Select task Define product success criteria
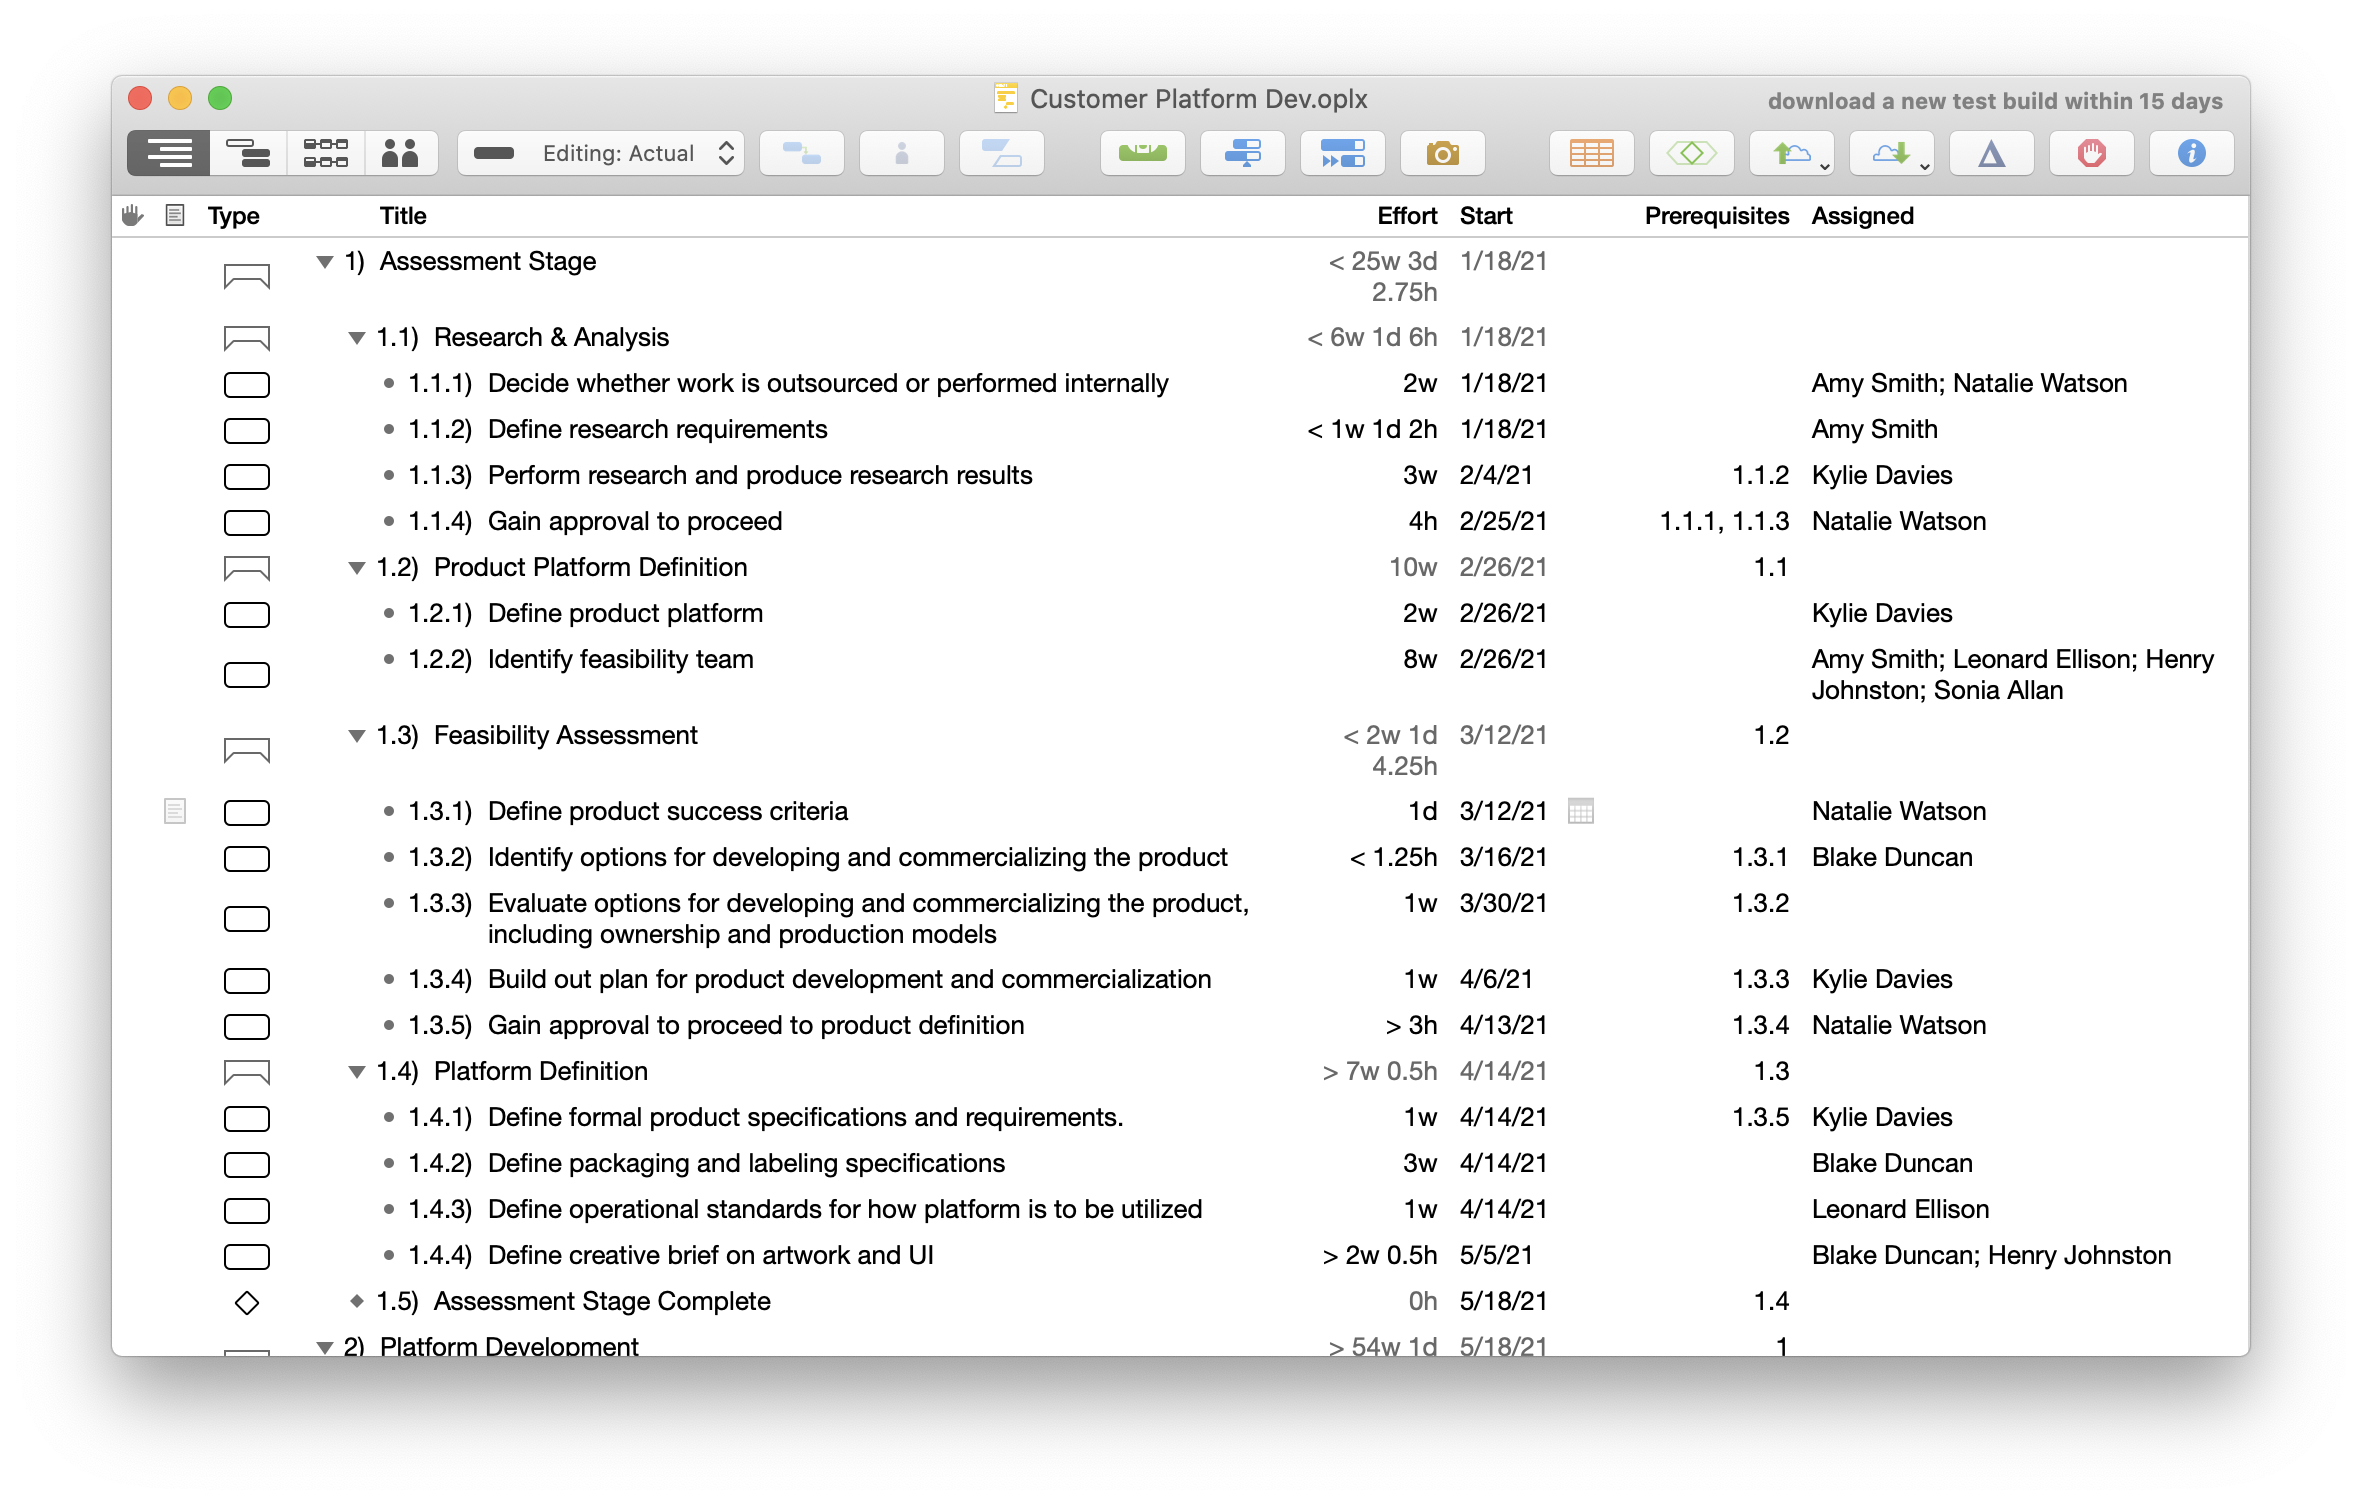Screen dimensions: 2362x1504 [x=668, y=811]
